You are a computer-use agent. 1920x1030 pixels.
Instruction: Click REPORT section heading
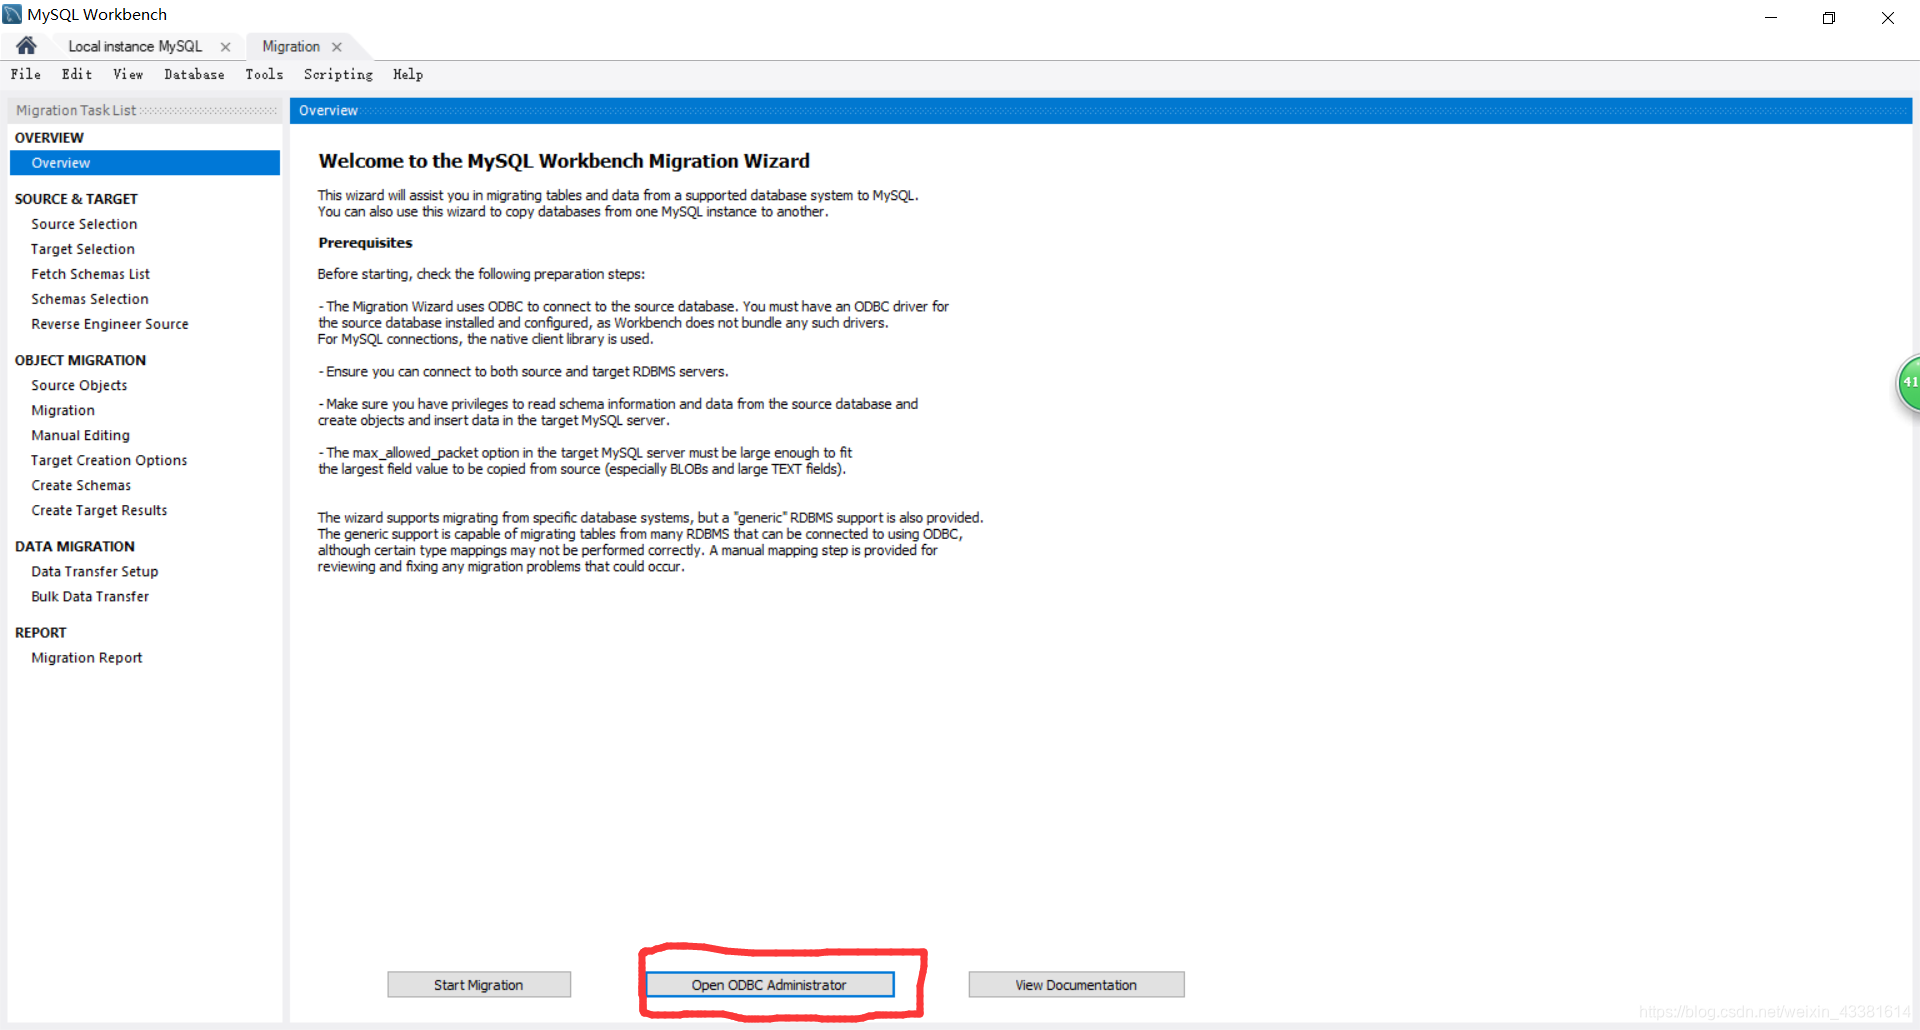[41, 632]
